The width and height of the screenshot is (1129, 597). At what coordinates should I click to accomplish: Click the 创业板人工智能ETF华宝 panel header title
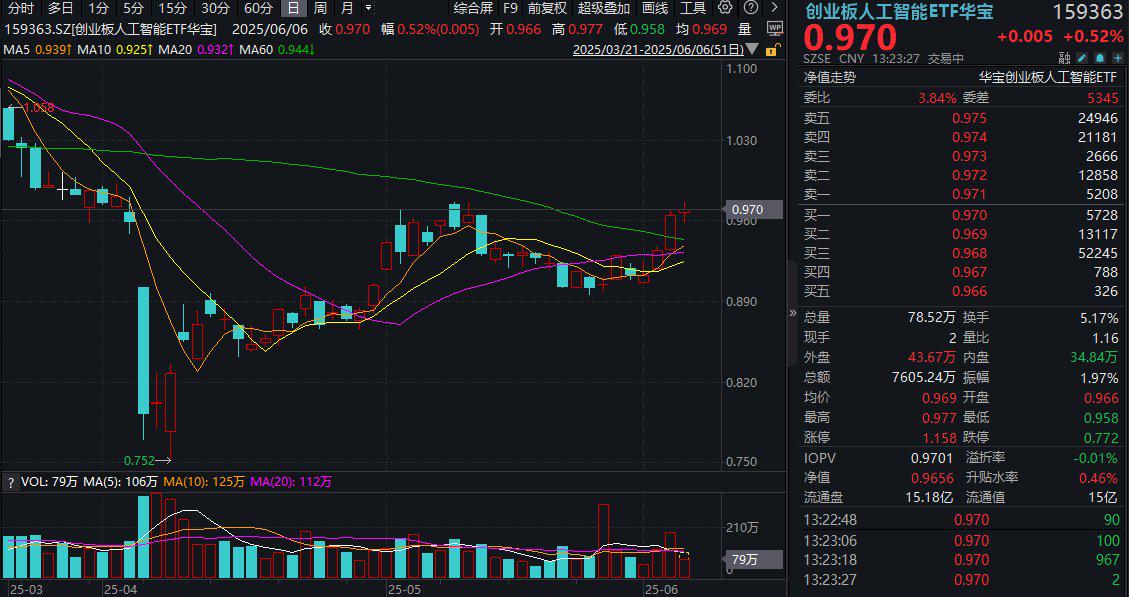899,12
